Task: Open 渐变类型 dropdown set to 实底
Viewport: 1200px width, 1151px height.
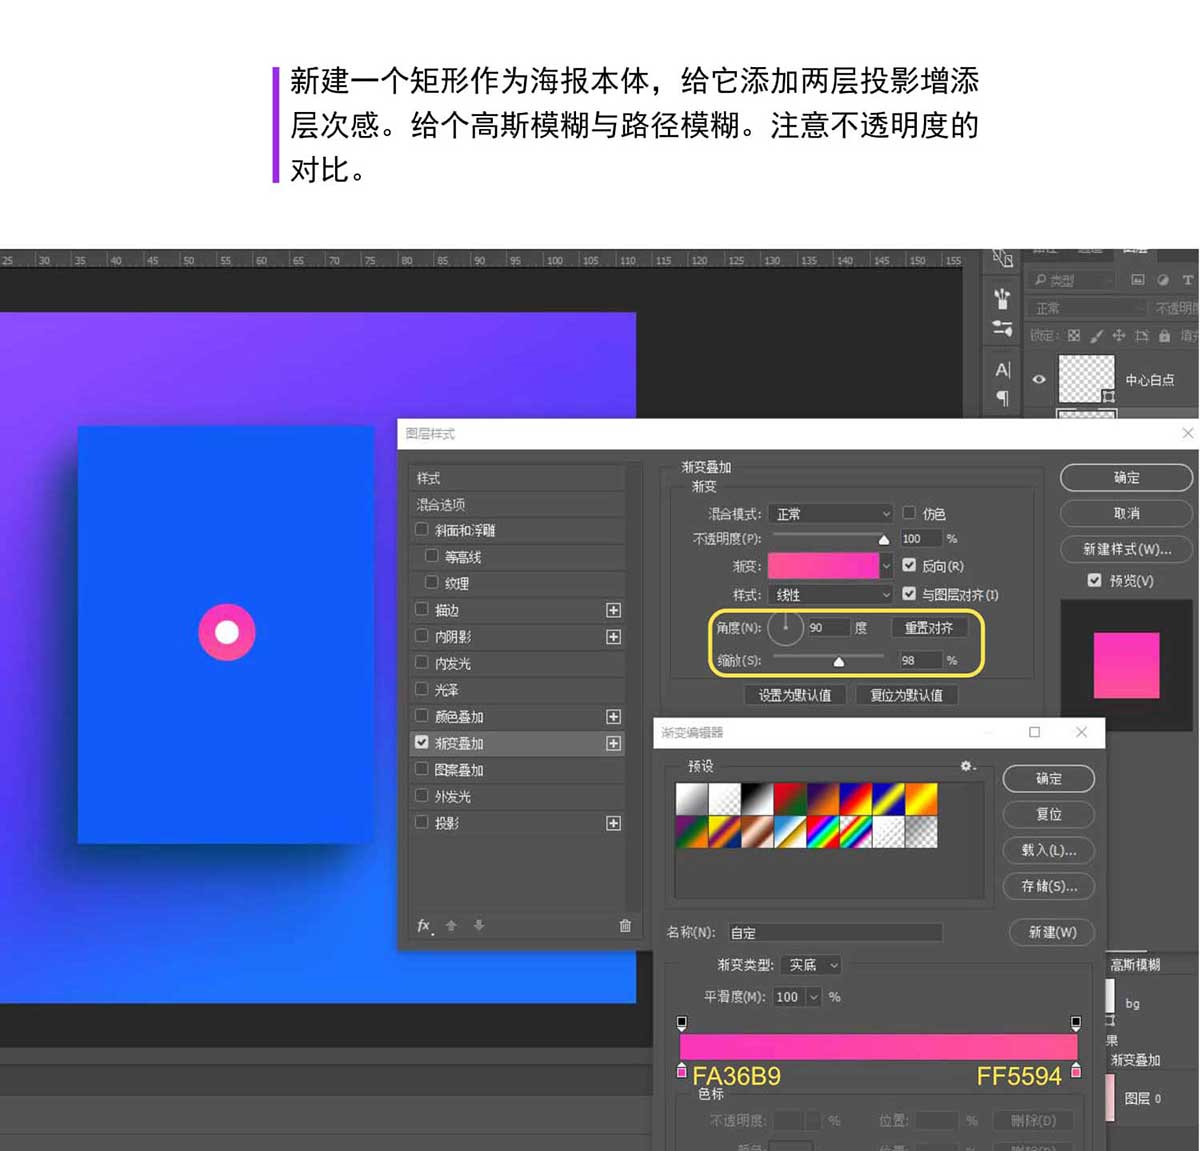Action: pos(811,965)
